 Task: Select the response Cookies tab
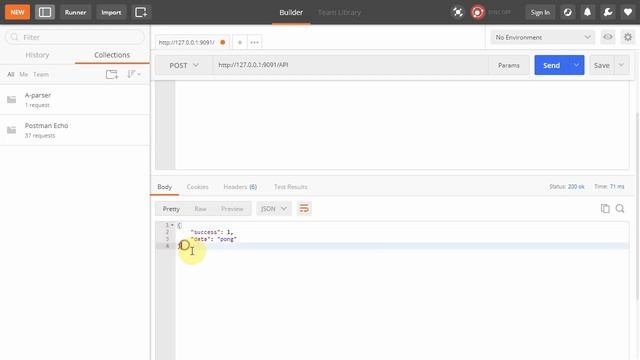click(198, 187)
